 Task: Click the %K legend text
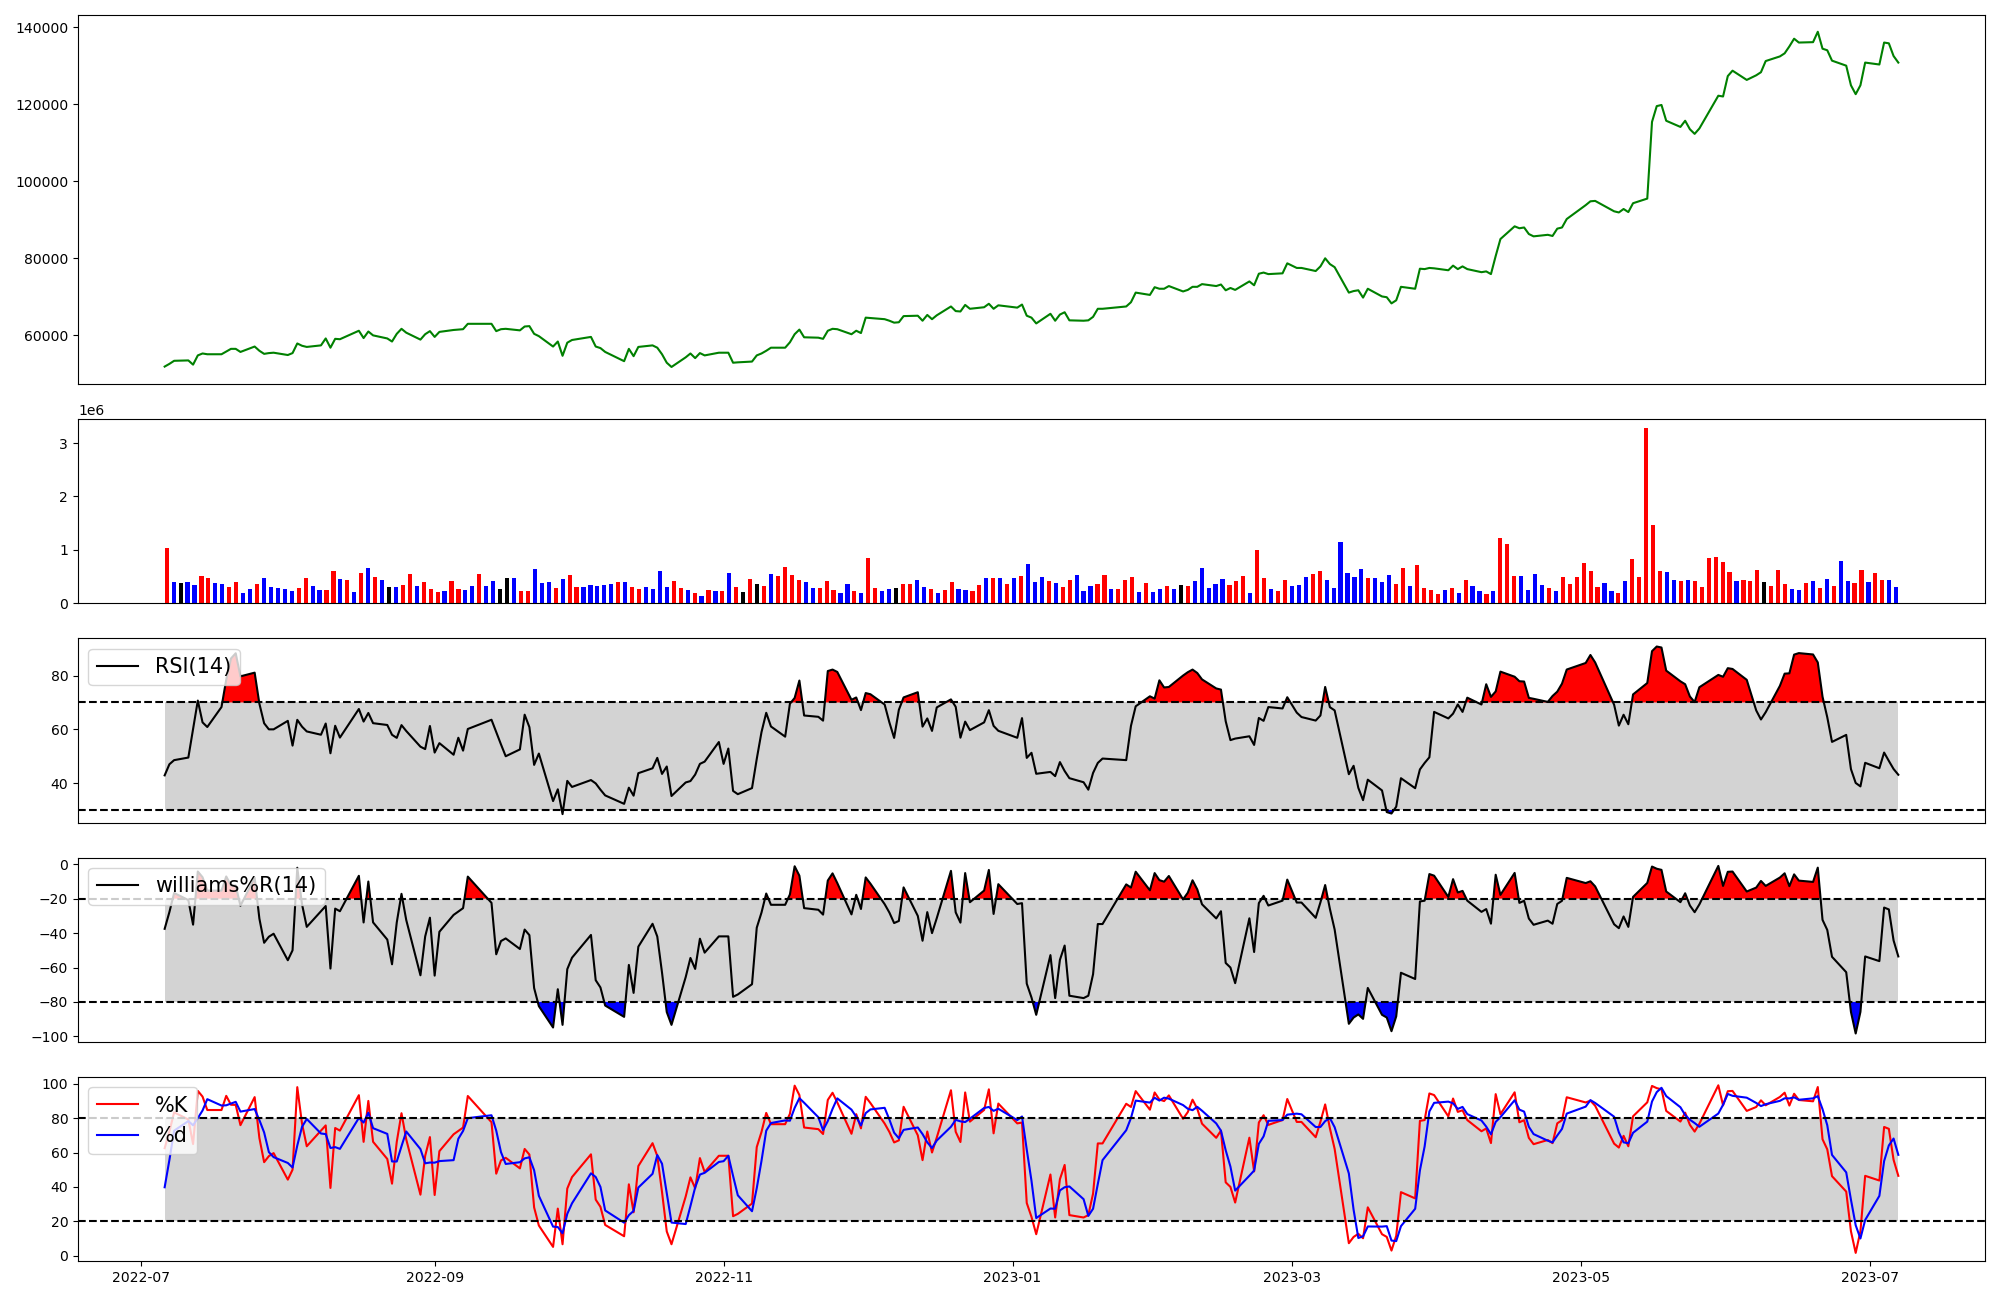click(171, 1104)
